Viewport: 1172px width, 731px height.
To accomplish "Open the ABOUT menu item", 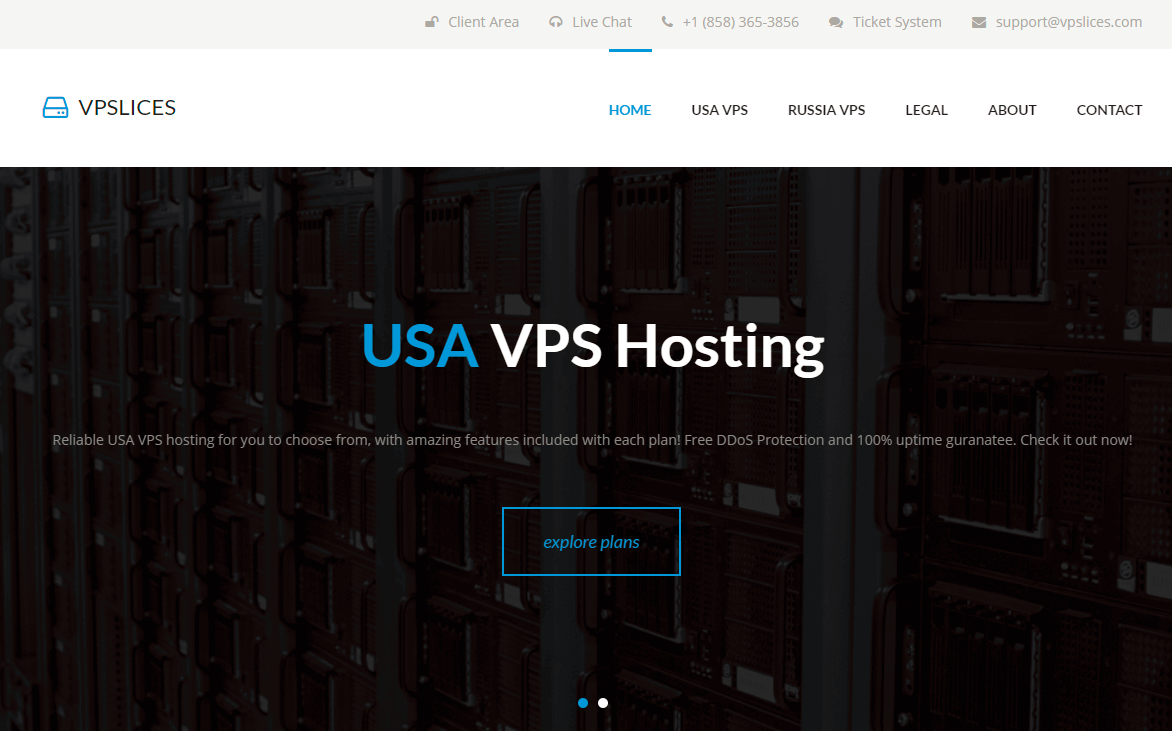I will (x=1012, y=110).
